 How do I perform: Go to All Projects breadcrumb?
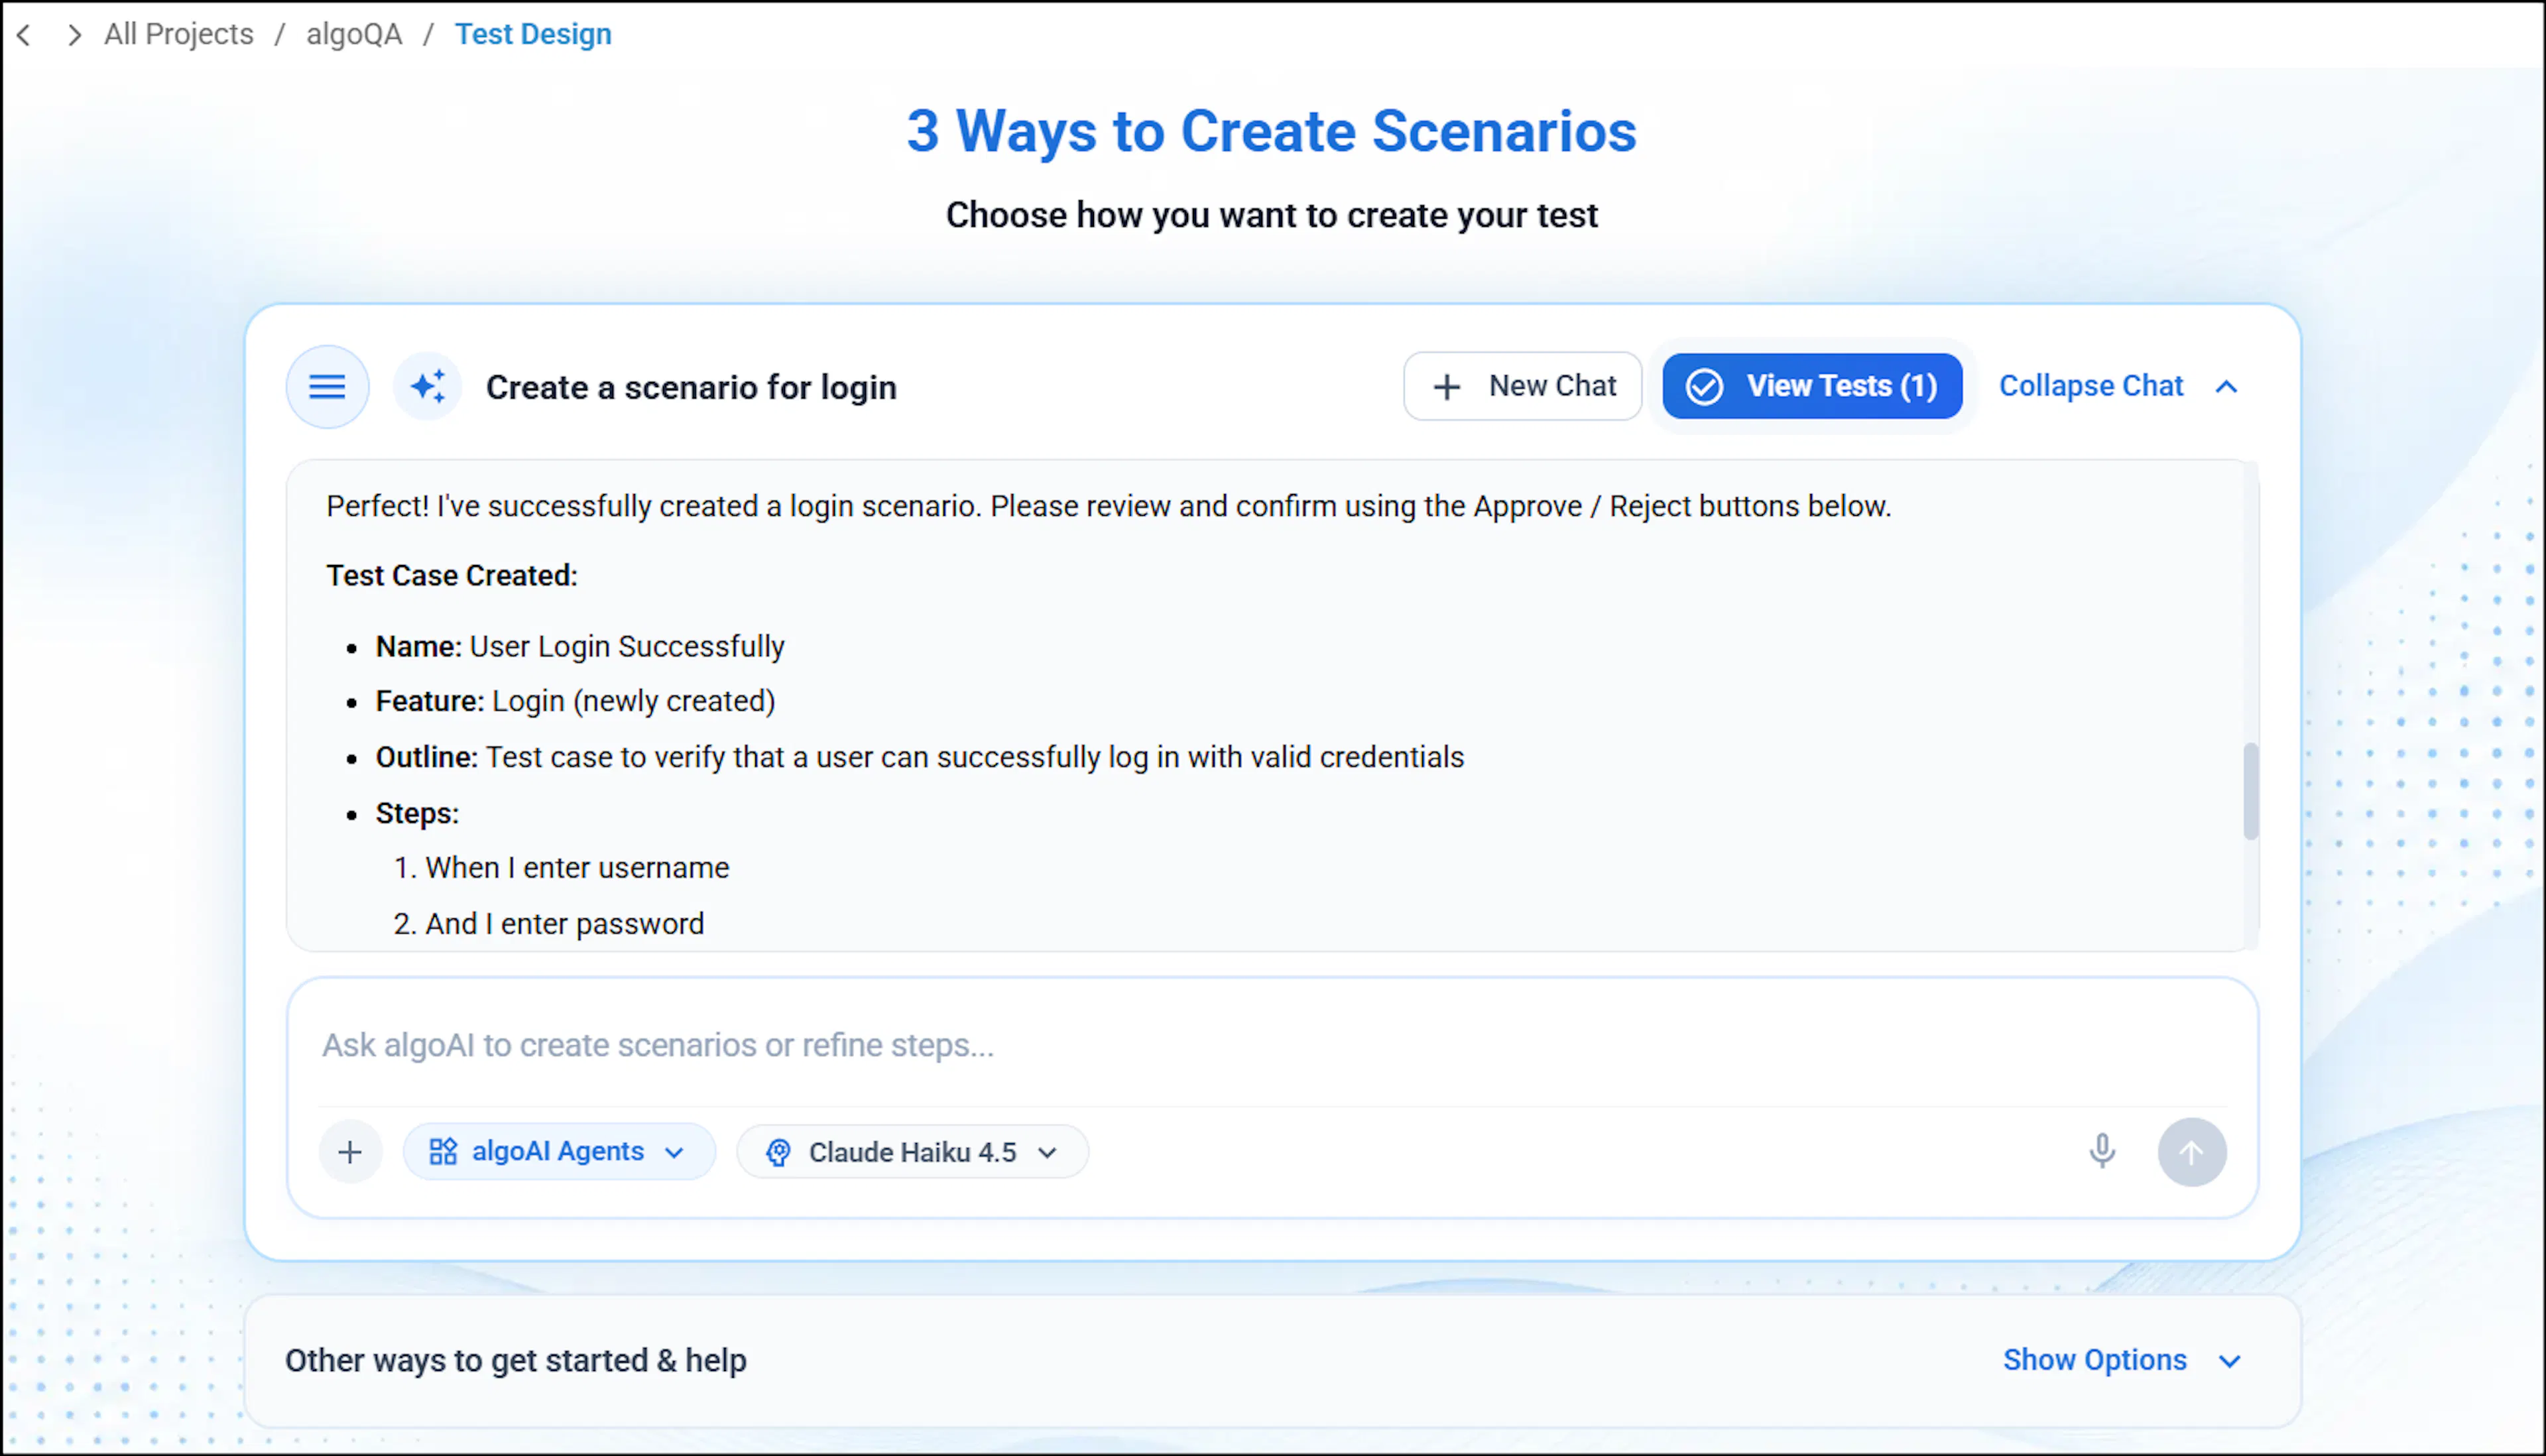pos(179,34)
